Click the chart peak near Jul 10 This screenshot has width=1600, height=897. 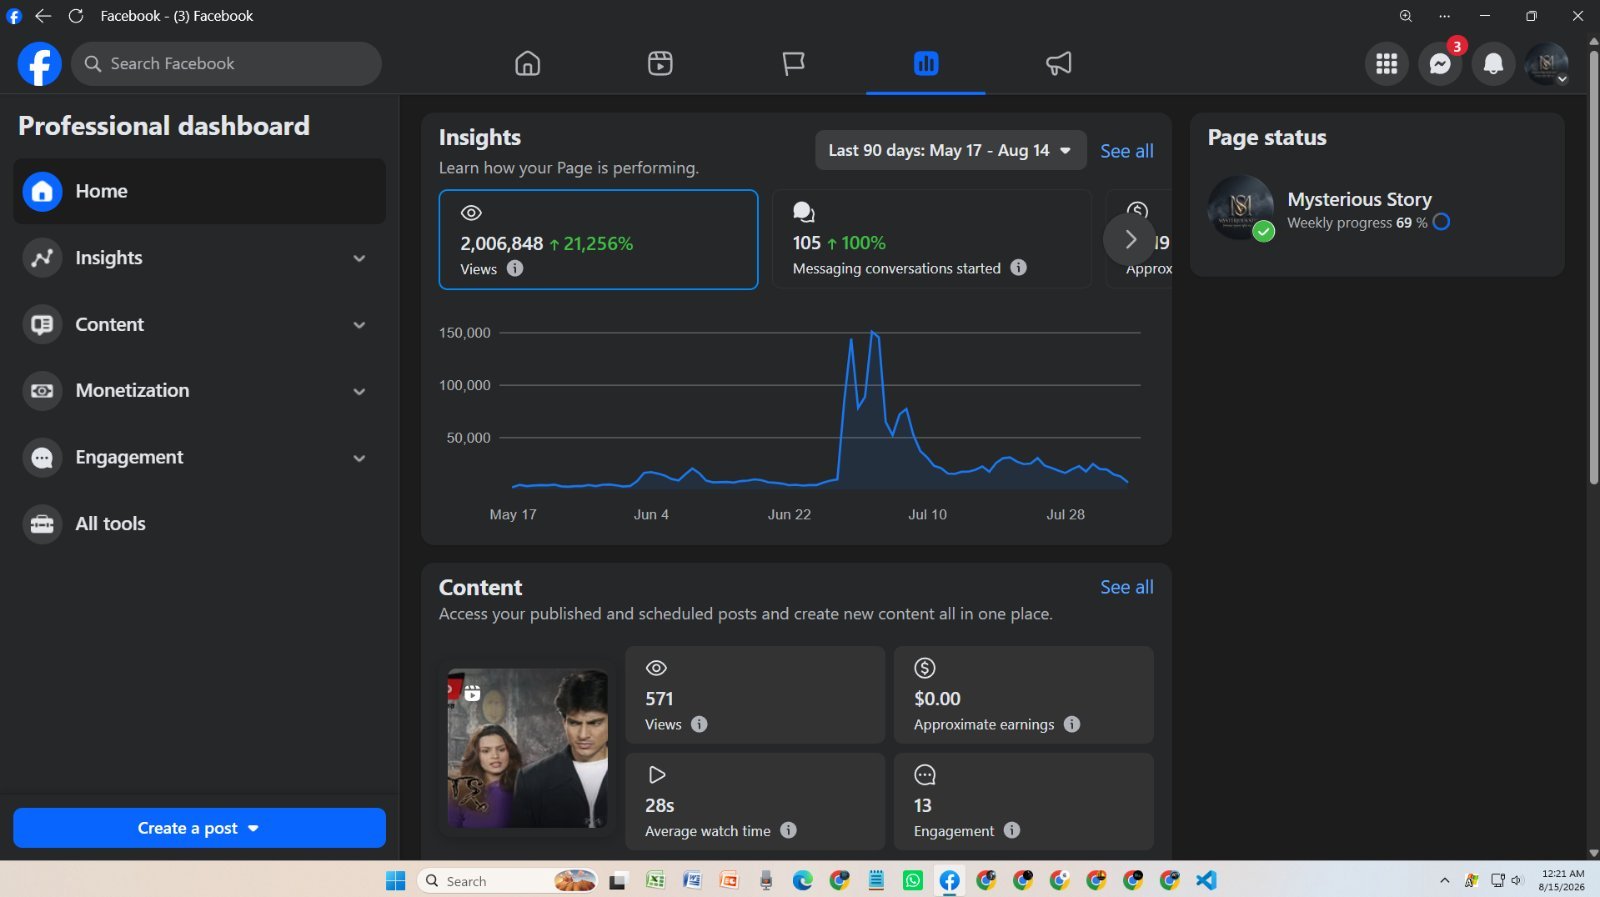pos(873,332)
